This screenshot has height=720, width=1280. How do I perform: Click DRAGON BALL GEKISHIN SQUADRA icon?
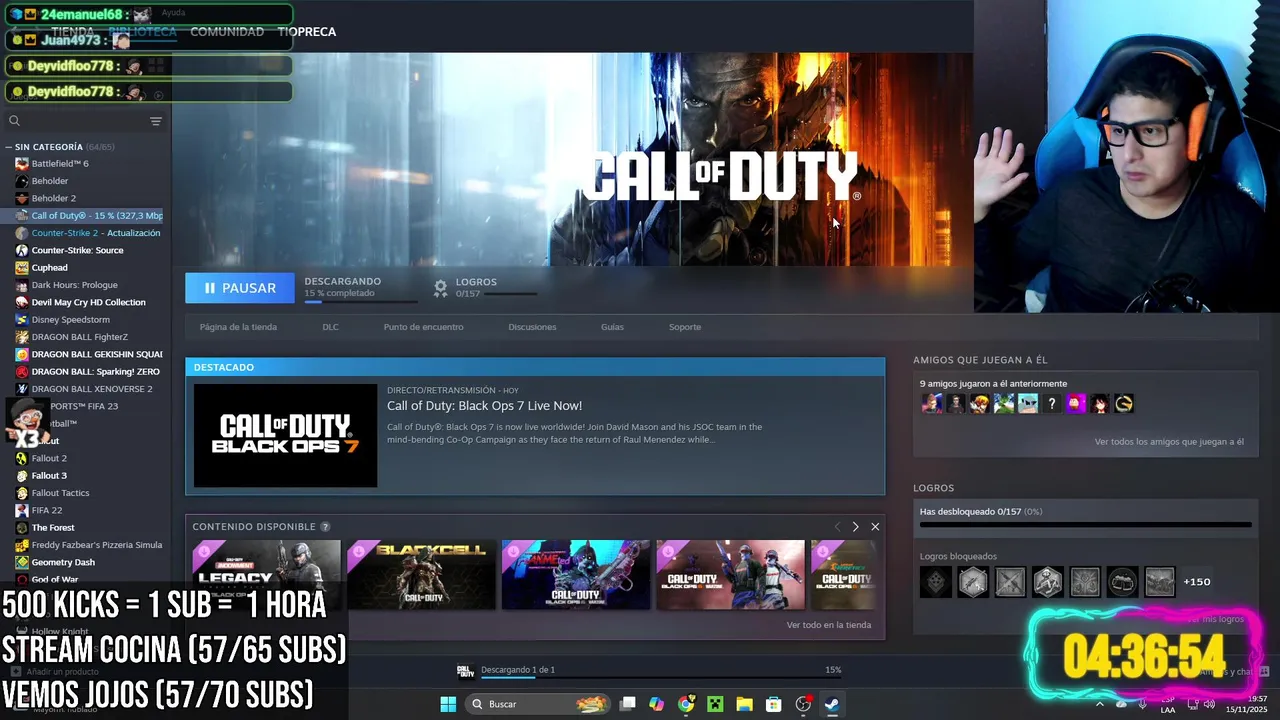tap(22, 354)
